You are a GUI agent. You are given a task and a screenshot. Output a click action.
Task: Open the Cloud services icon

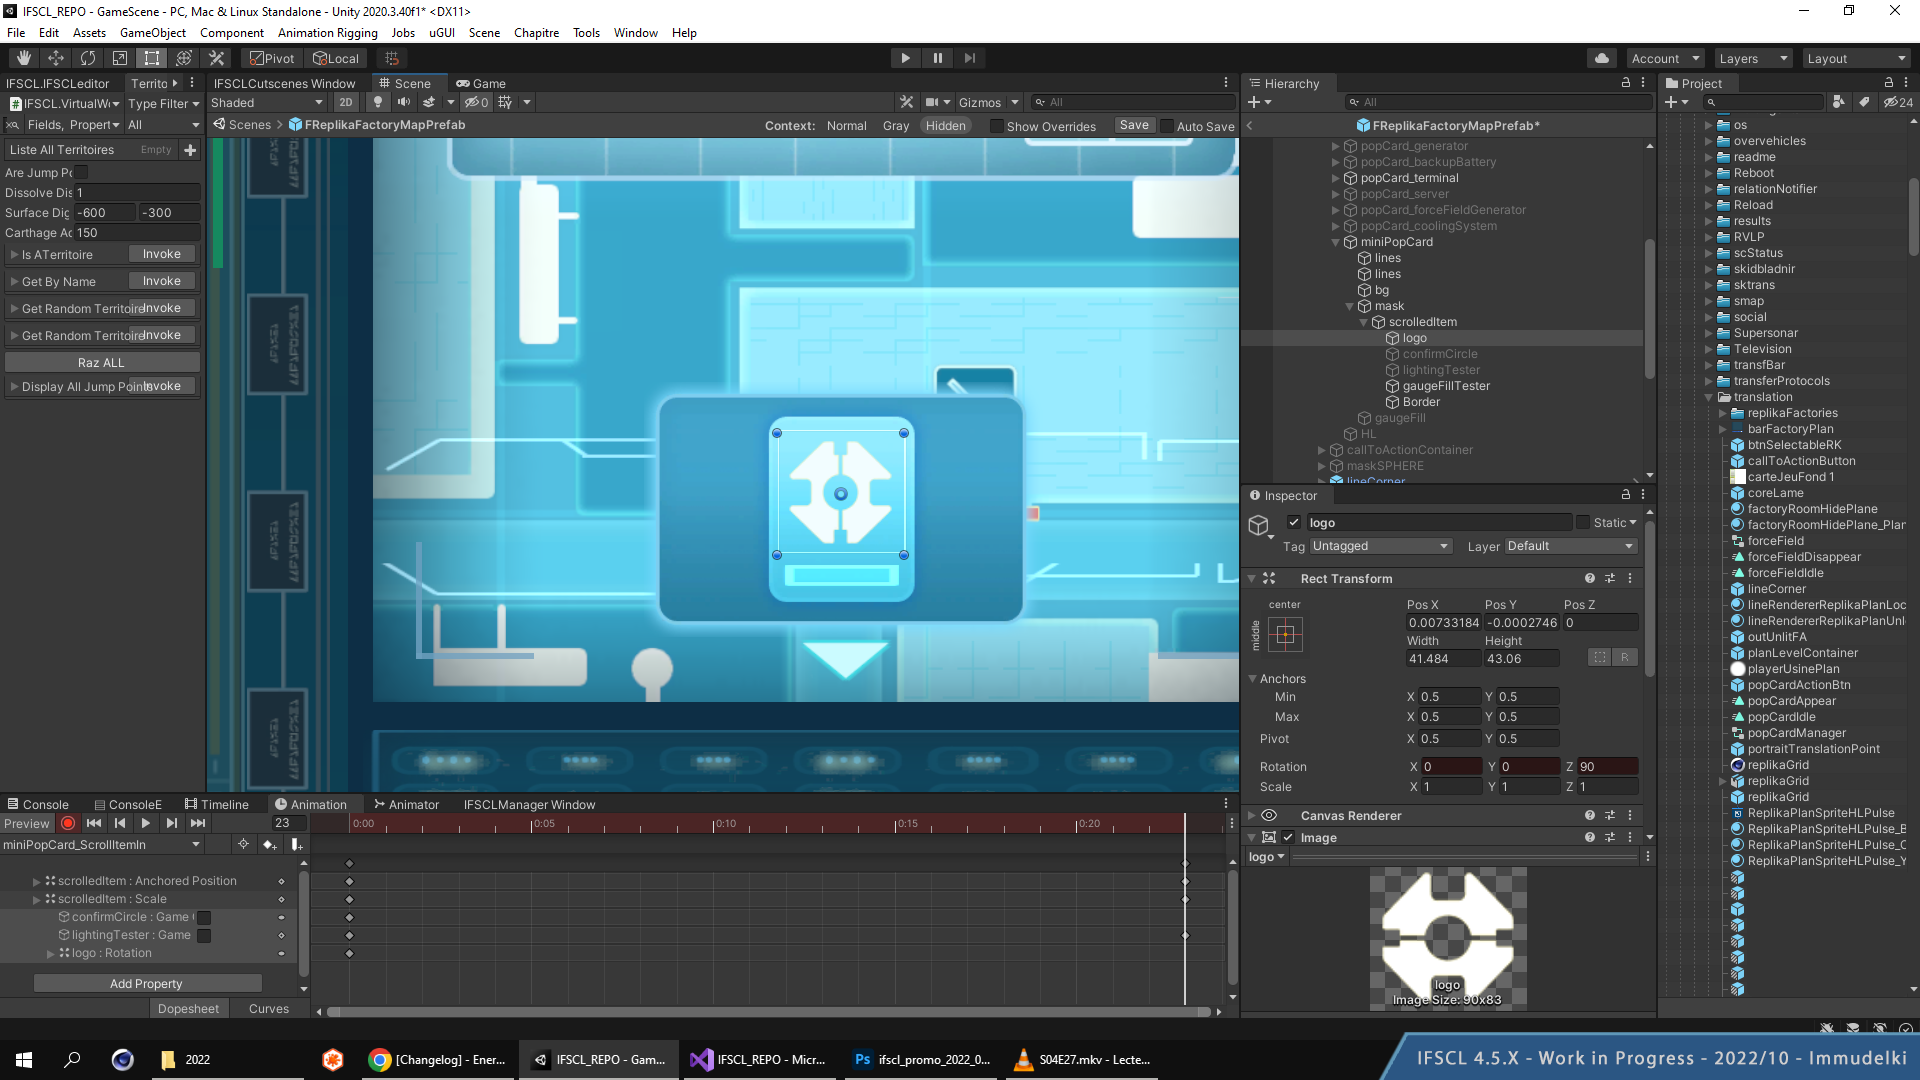click(x=1602, y=58)
